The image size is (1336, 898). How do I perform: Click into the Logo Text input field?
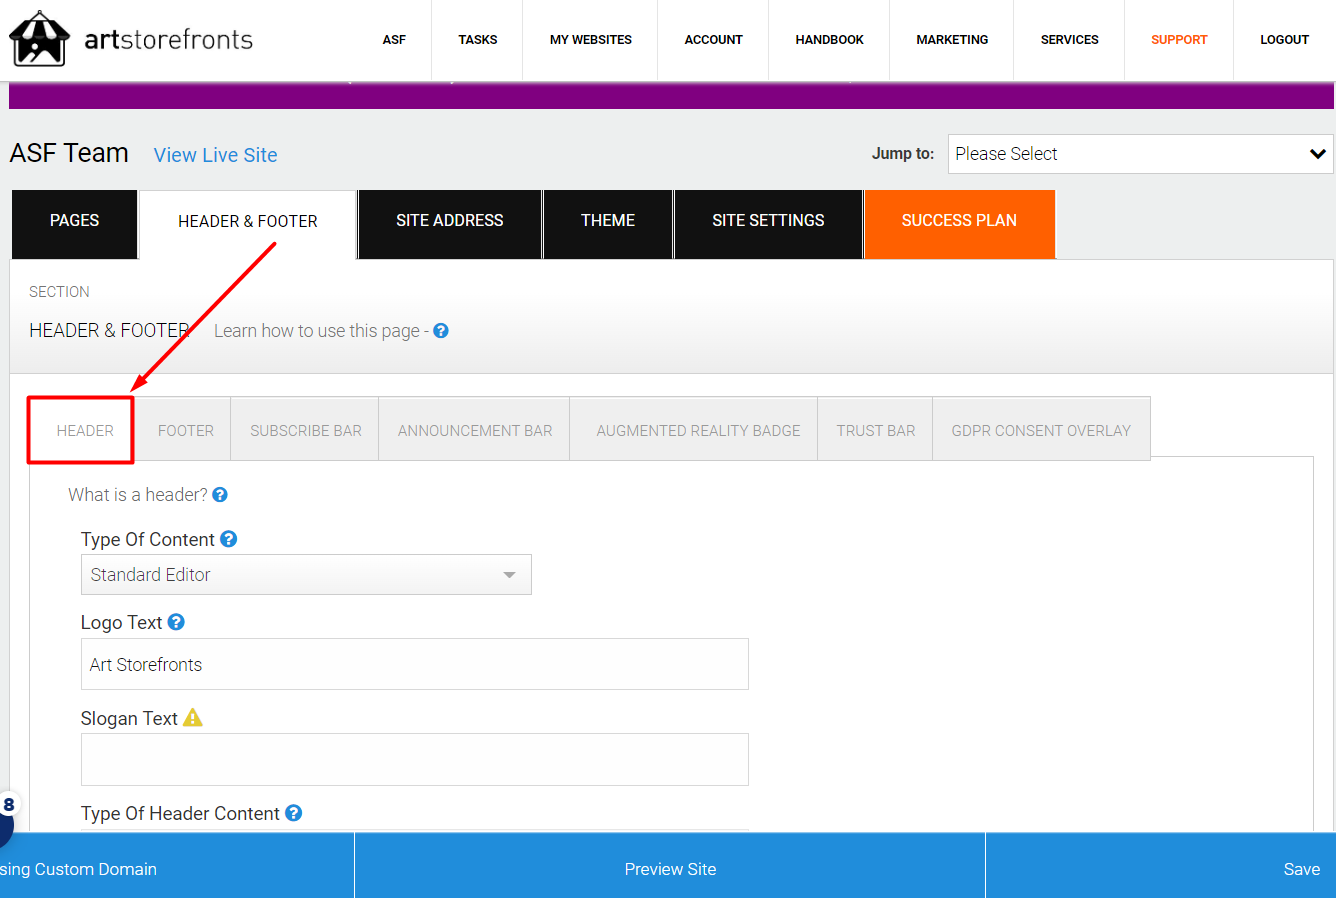click(x=415, y=664)
